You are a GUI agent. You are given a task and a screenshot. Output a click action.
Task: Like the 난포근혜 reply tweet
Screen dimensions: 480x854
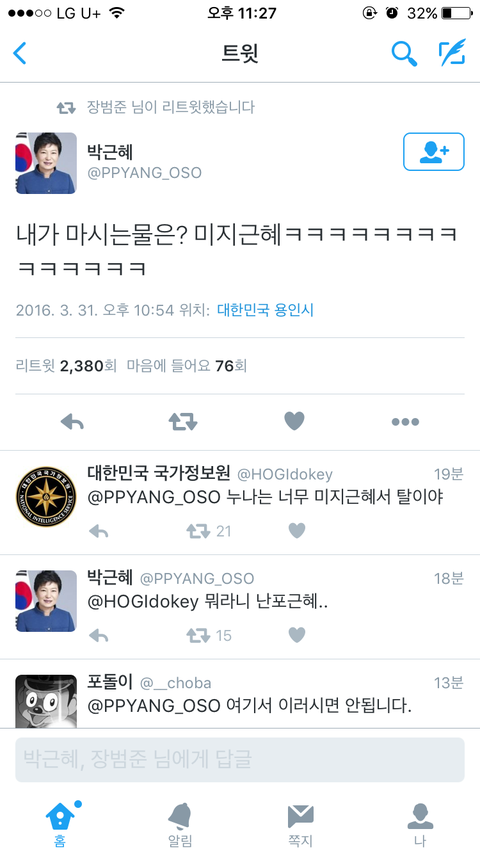[296, 635]
